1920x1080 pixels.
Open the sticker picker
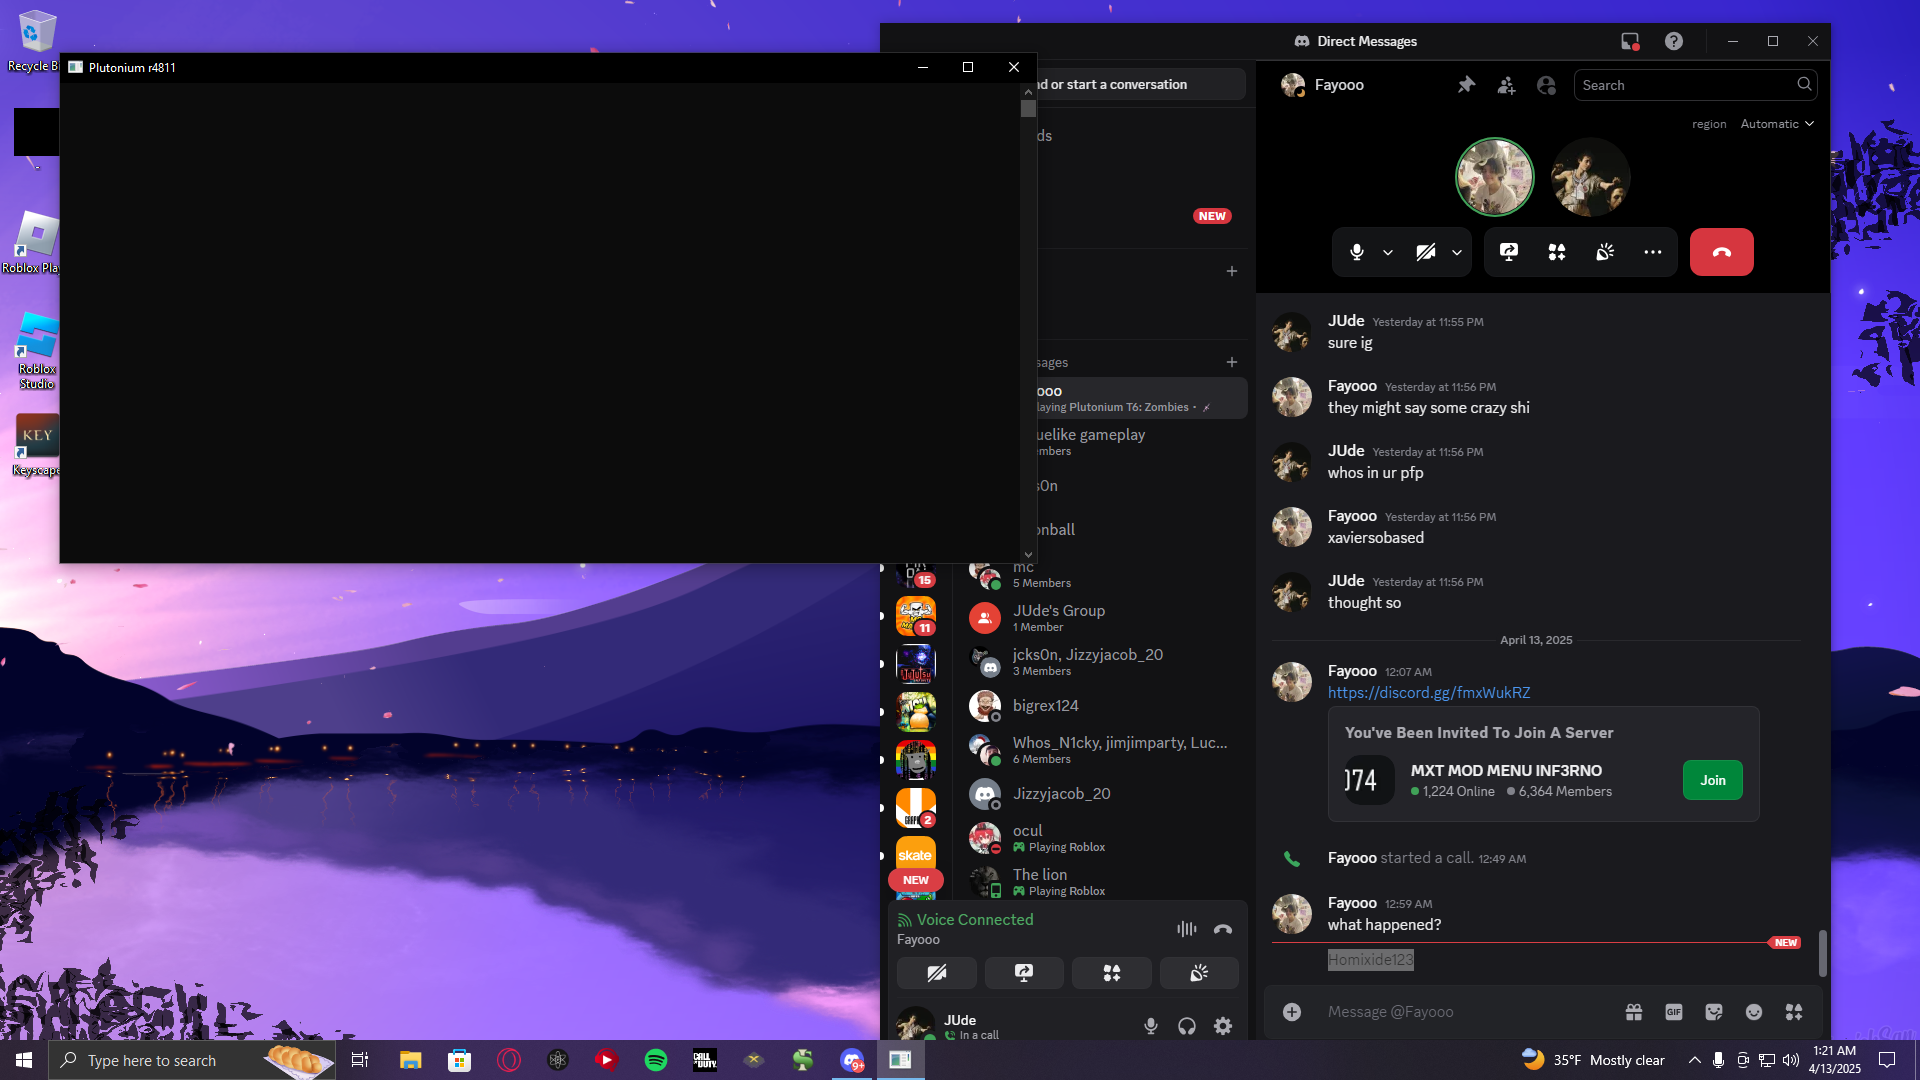pyautogui.click(x=1714, y=1012)
